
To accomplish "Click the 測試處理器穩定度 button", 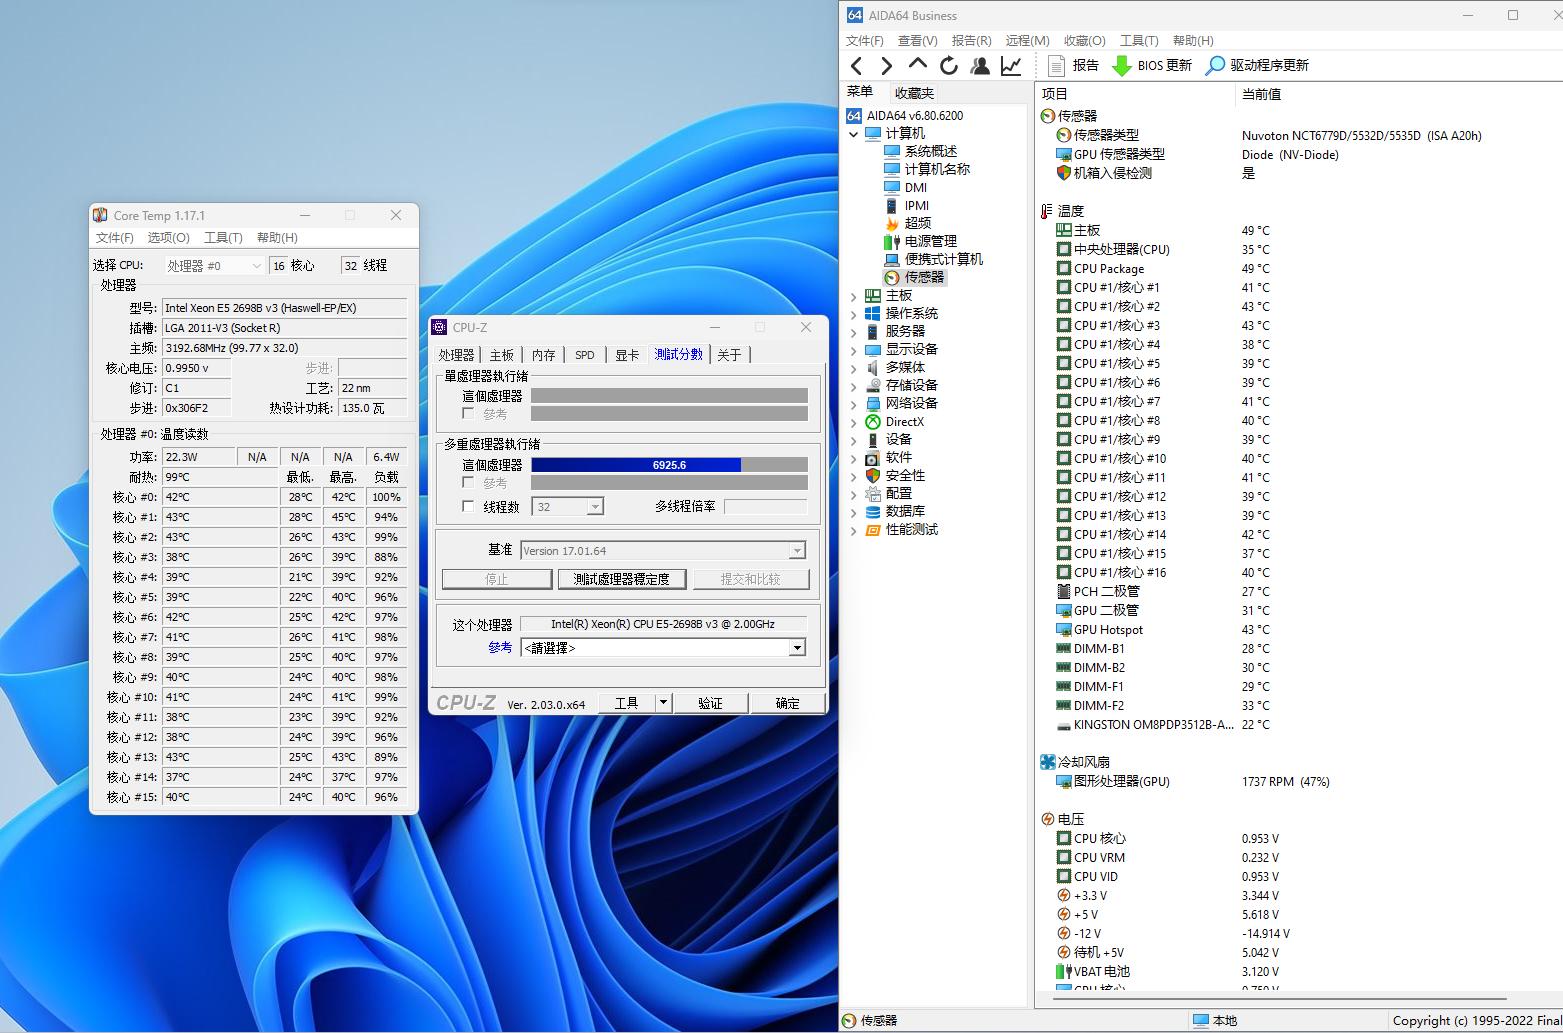I will pyautogui.click(x=621, y=579).
